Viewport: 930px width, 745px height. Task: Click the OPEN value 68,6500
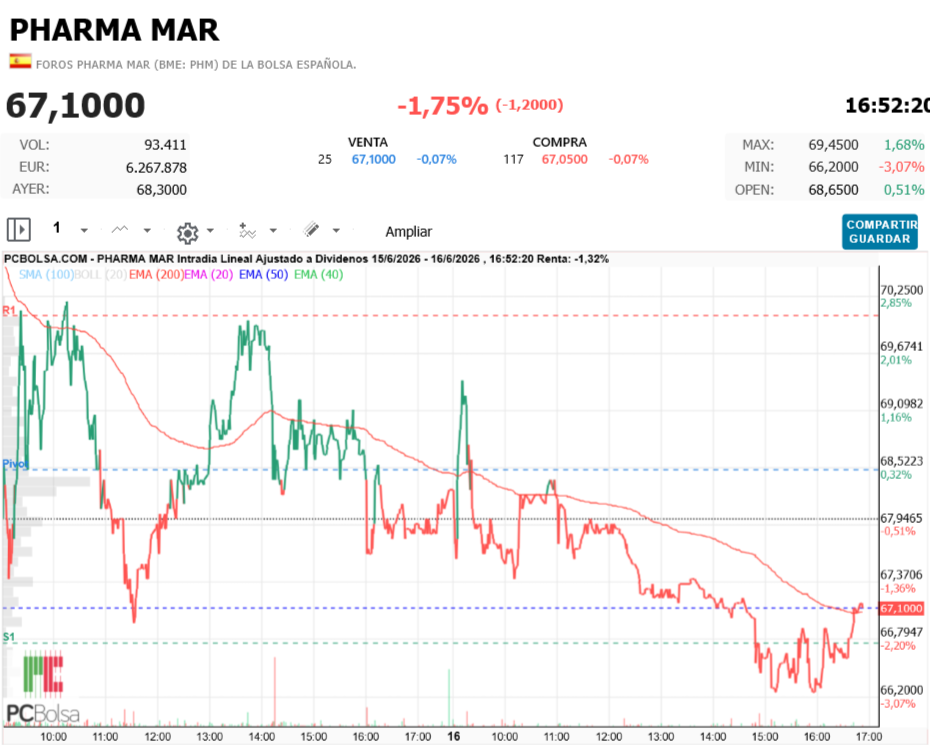click(x=833, y=190)
